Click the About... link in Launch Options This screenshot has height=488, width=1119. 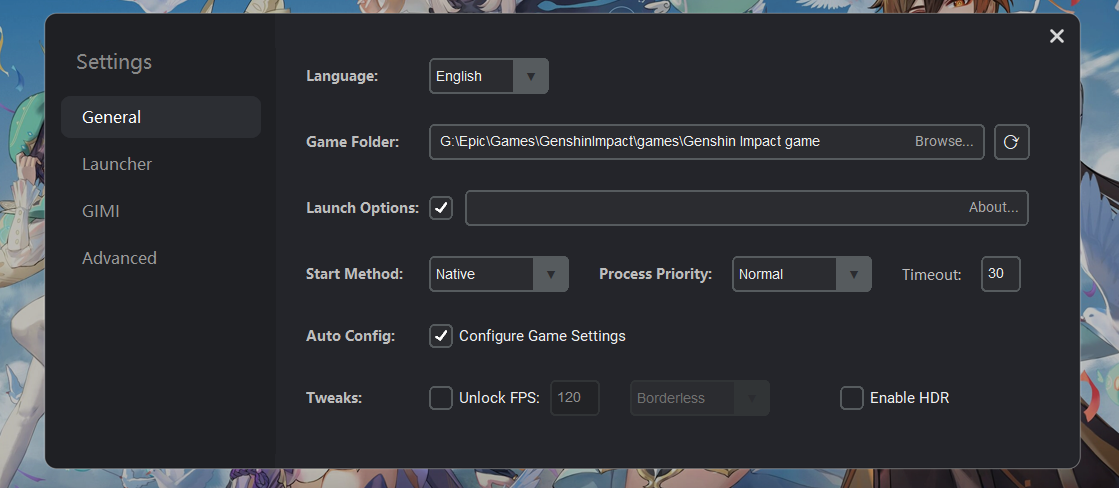pos(993,208)
